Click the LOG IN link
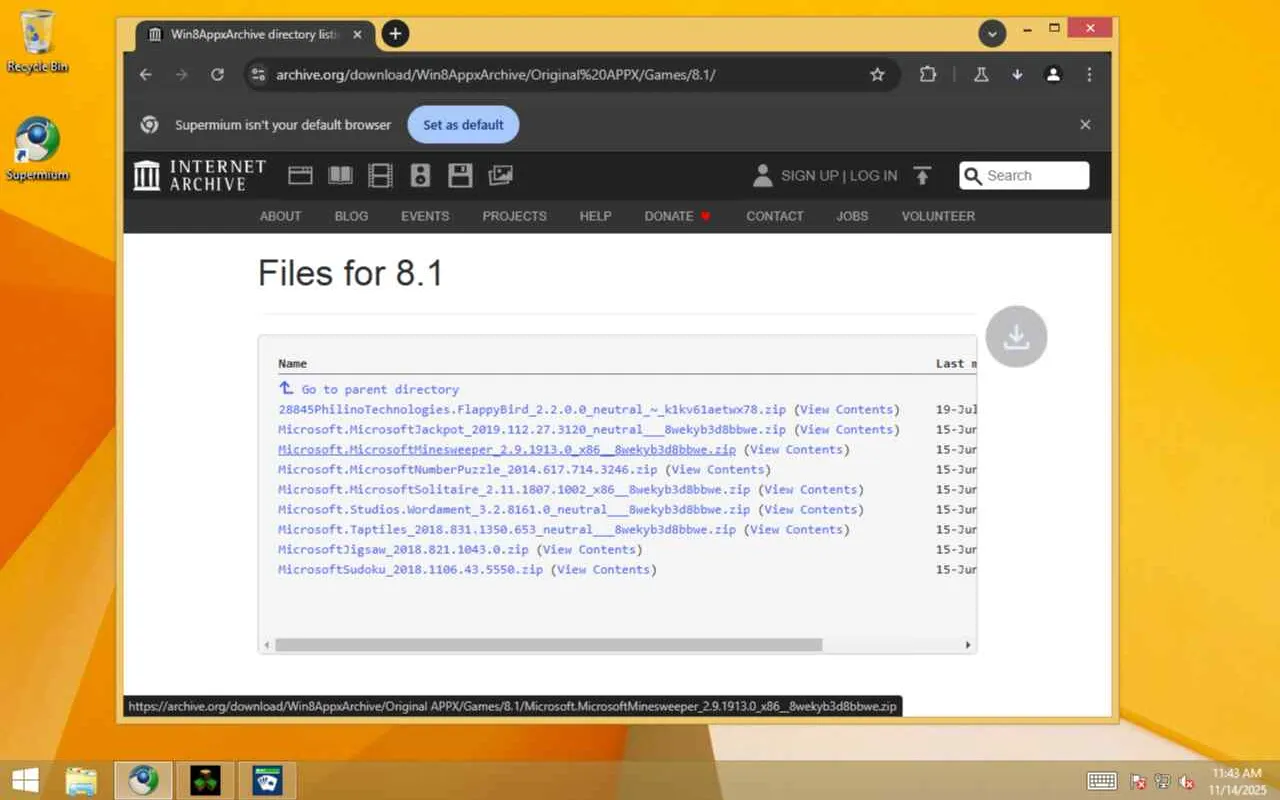The height and width of the screenshot is (800, 1280). tap(874, 176)
